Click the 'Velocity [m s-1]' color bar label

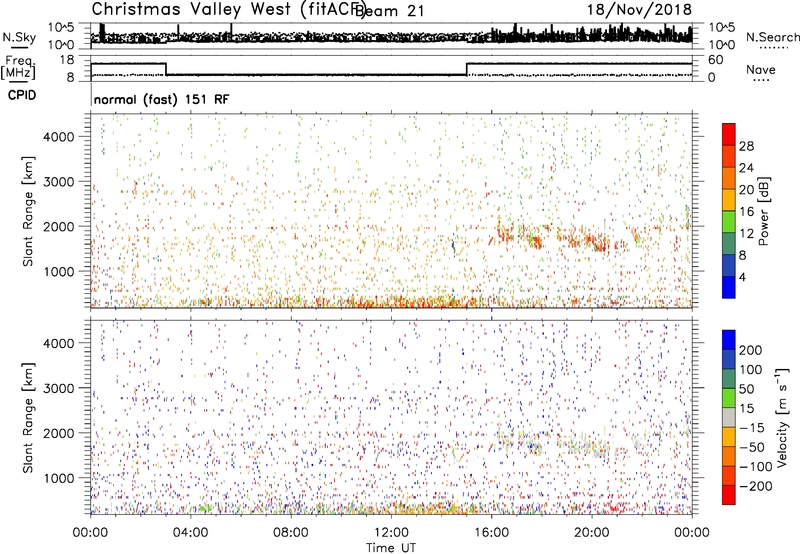pyautogui.click(x=782, y=417)
